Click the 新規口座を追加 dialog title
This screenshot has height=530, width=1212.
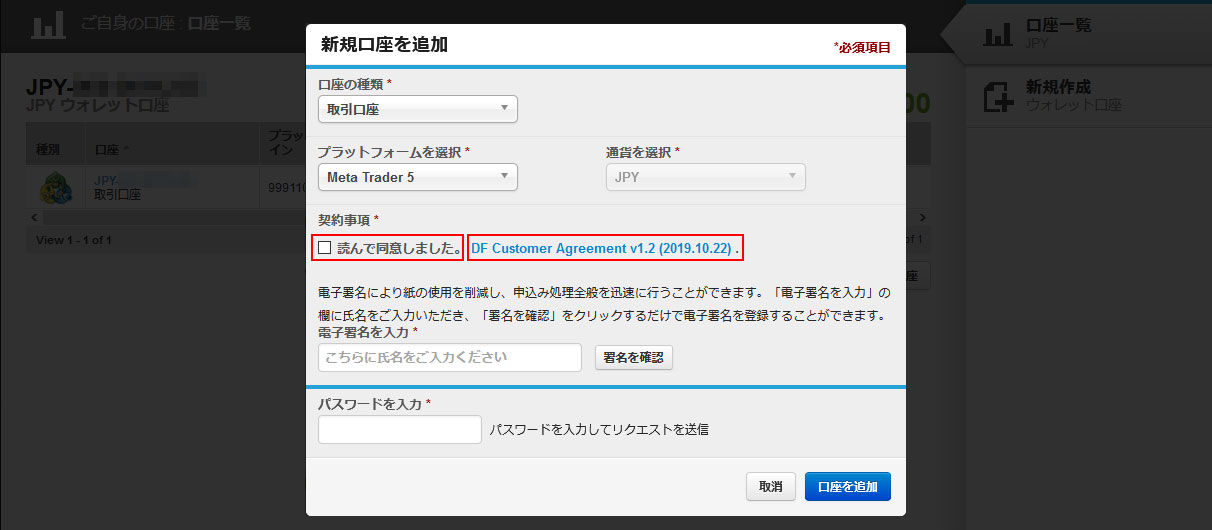click(x=384, y=44)
